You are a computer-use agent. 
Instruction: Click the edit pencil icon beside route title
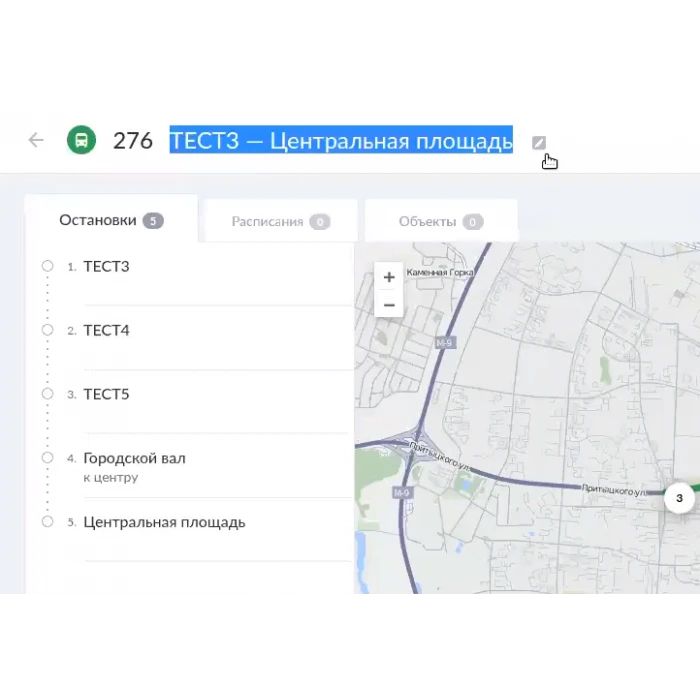(539, 141)
